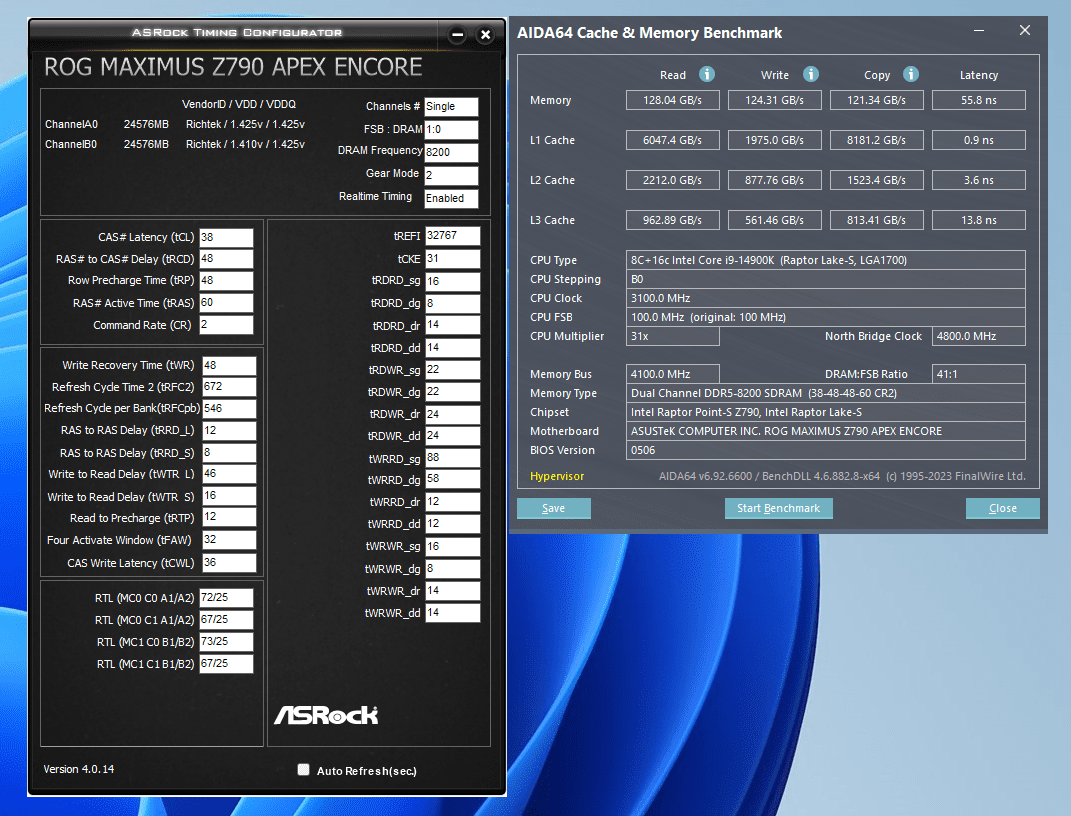Screen dimensions: 1071x816
Task: Click the DRAM:FSB Ratio 41:1 value
Action: tap(979, 374)
